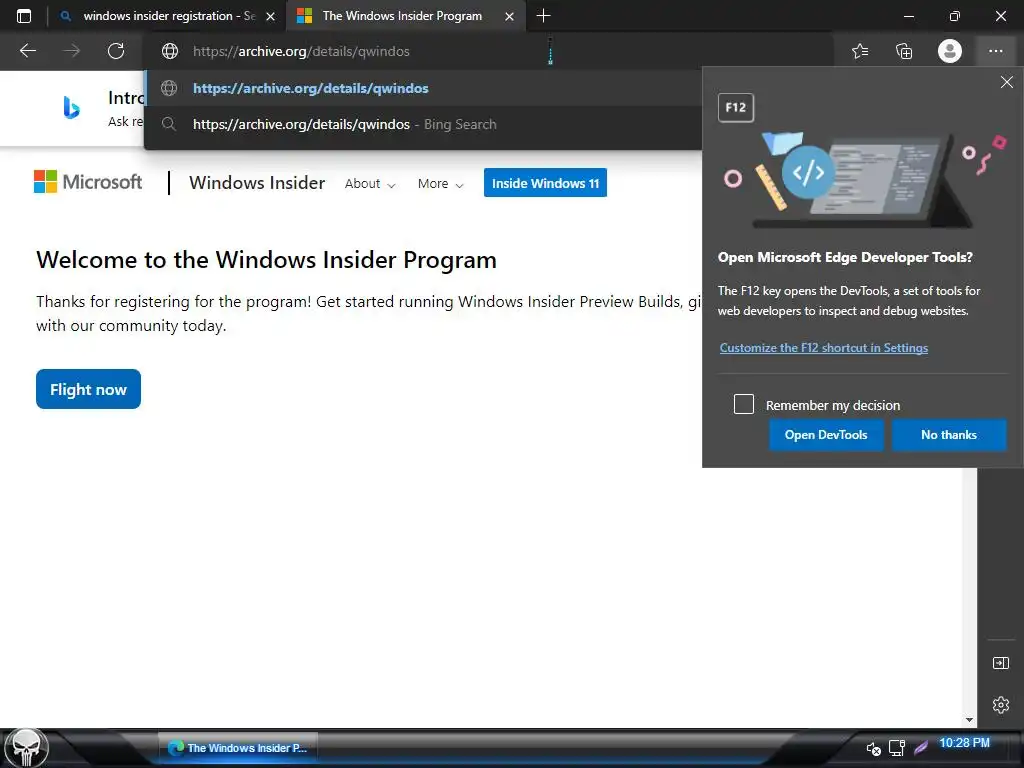Close the windows insider registration tab

(x=270, y=16)
